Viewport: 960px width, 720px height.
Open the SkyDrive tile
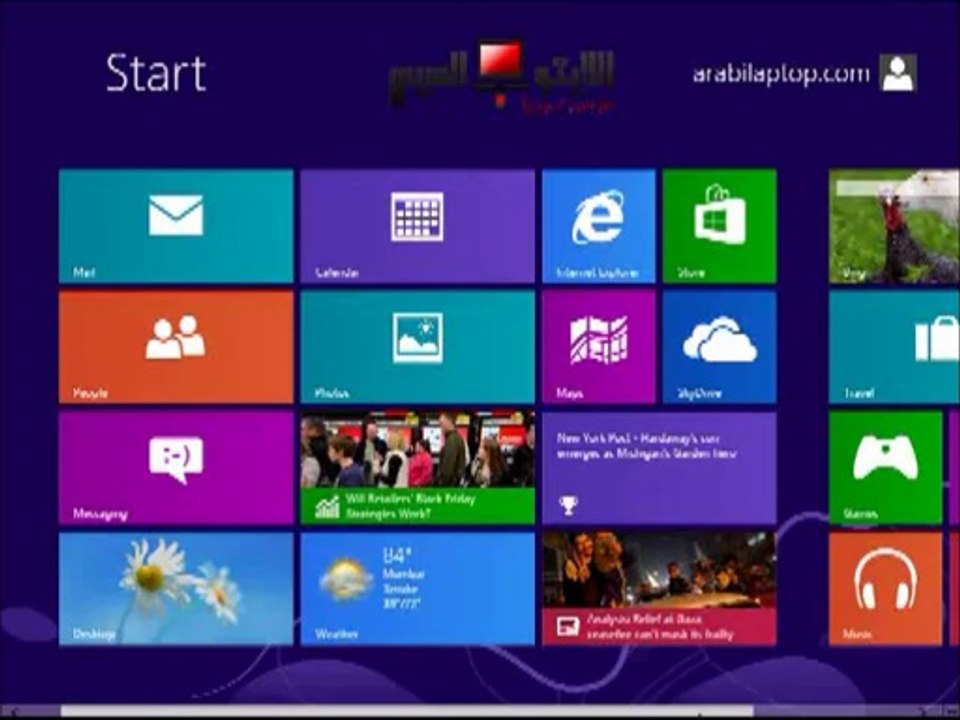coord(719,347)
